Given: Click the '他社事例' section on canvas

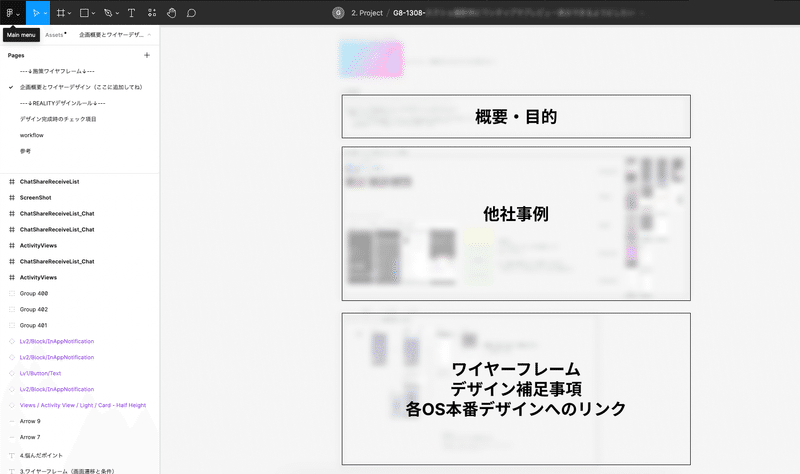Looking at the screenshot, I should pos(516,223).
